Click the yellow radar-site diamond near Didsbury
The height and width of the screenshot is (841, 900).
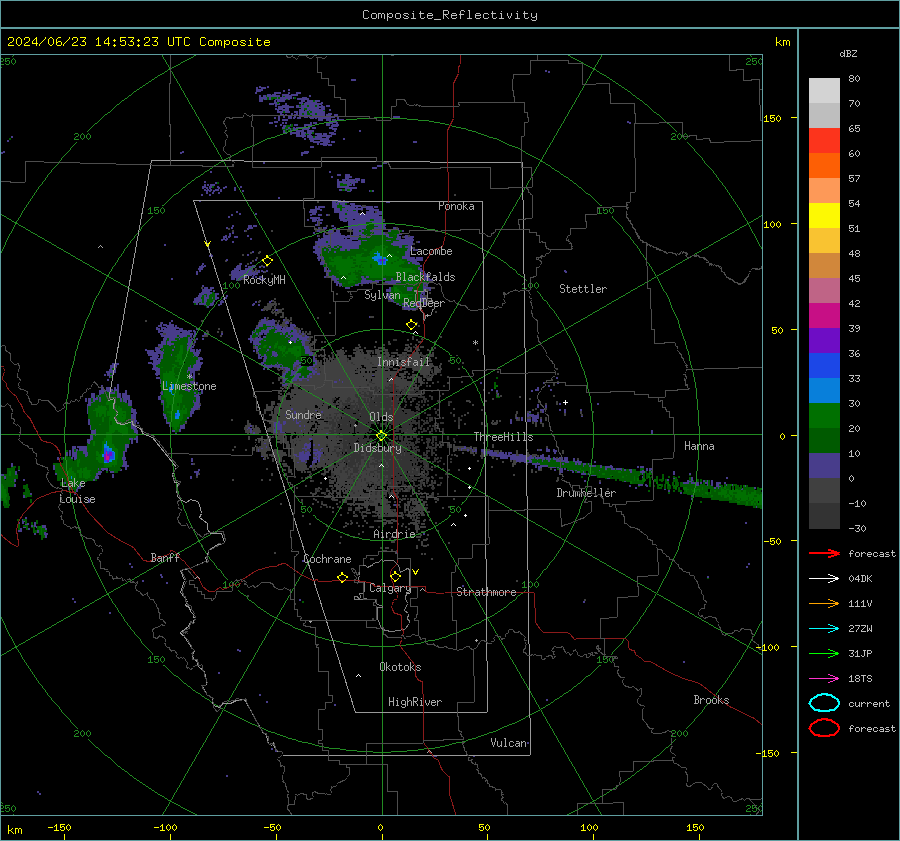click(381, 436)
